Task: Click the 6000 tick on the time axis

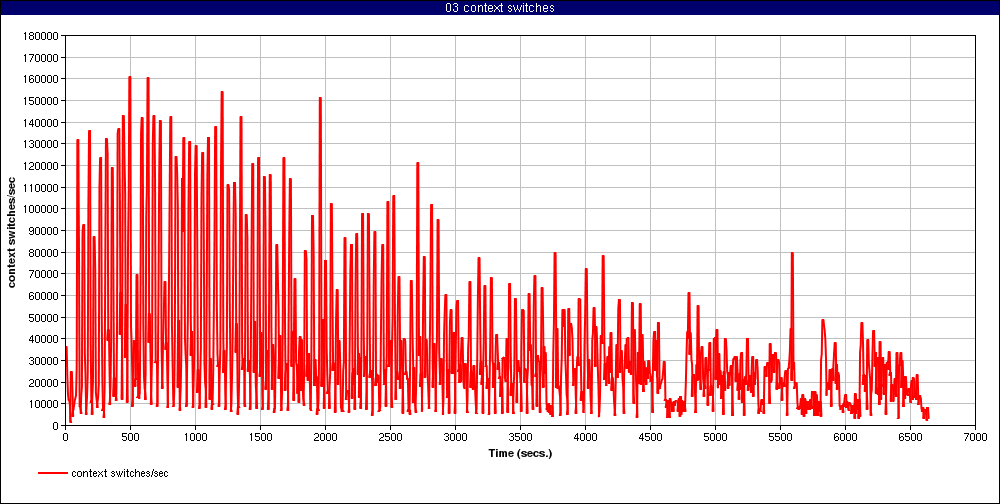Action: pyautogui.click(x=845, y=437)
